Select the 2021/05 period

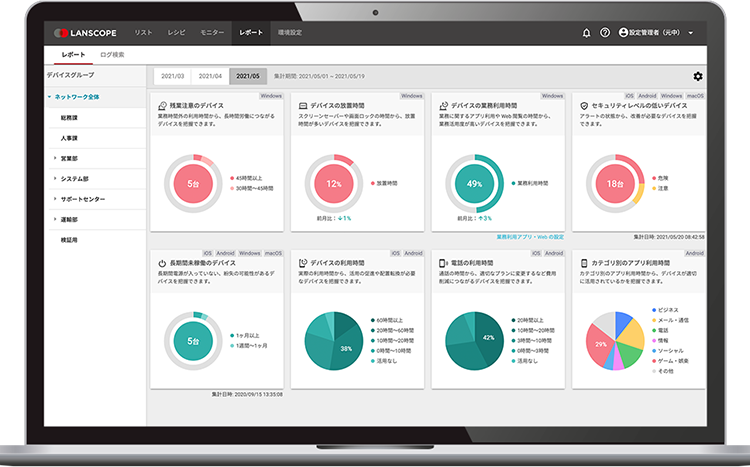(x=248, y=76)
